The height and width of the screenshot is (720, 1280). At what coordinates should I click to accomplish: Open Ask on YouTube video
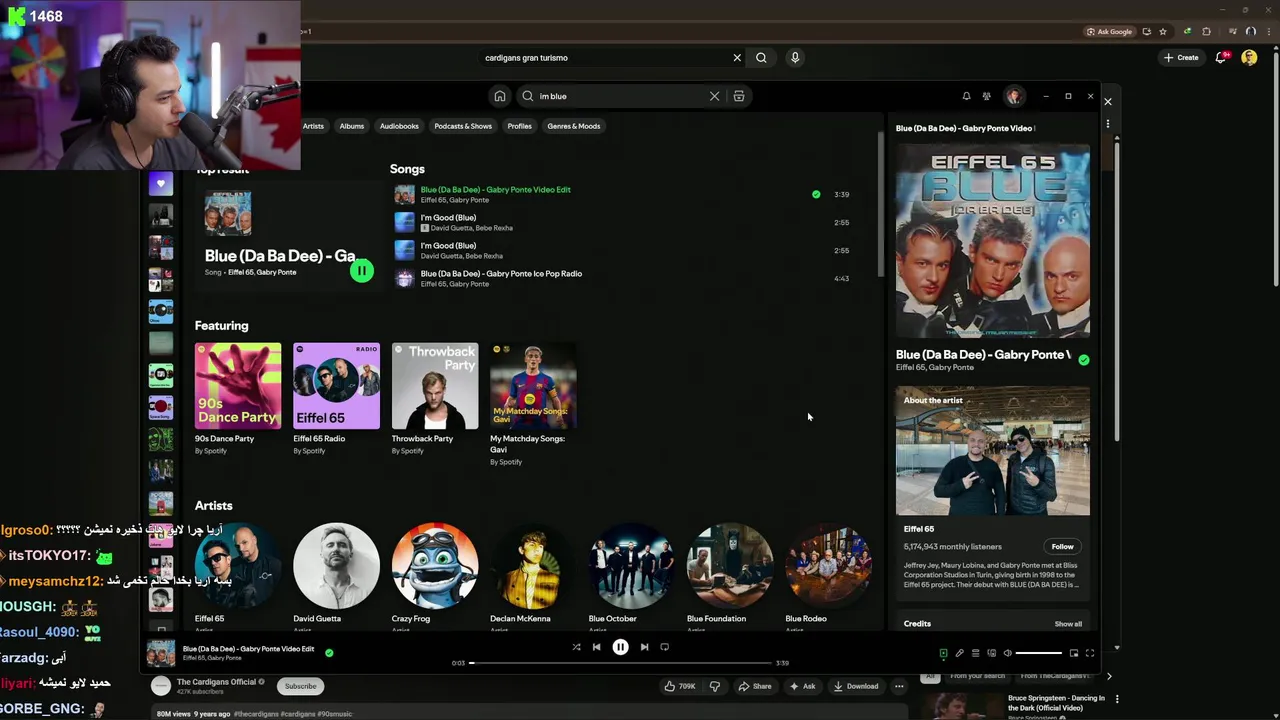[802, 686]
